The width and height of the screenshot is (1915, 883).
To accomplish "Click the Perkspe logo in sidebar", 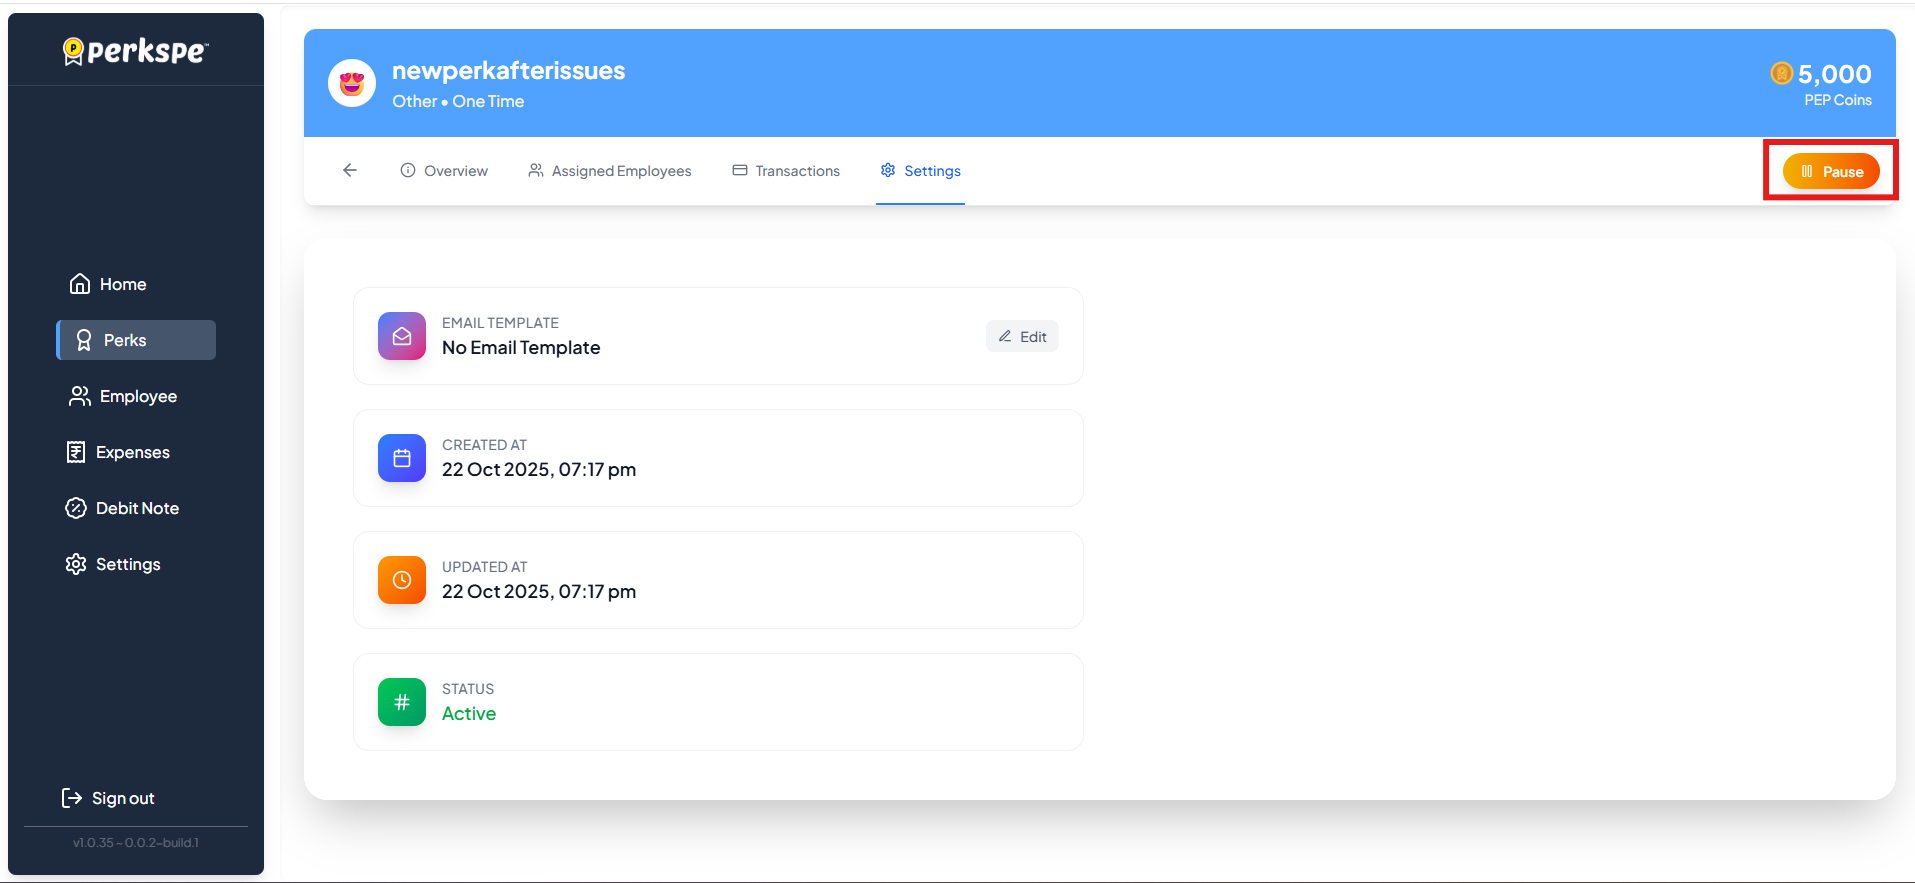I will (136, 51).
